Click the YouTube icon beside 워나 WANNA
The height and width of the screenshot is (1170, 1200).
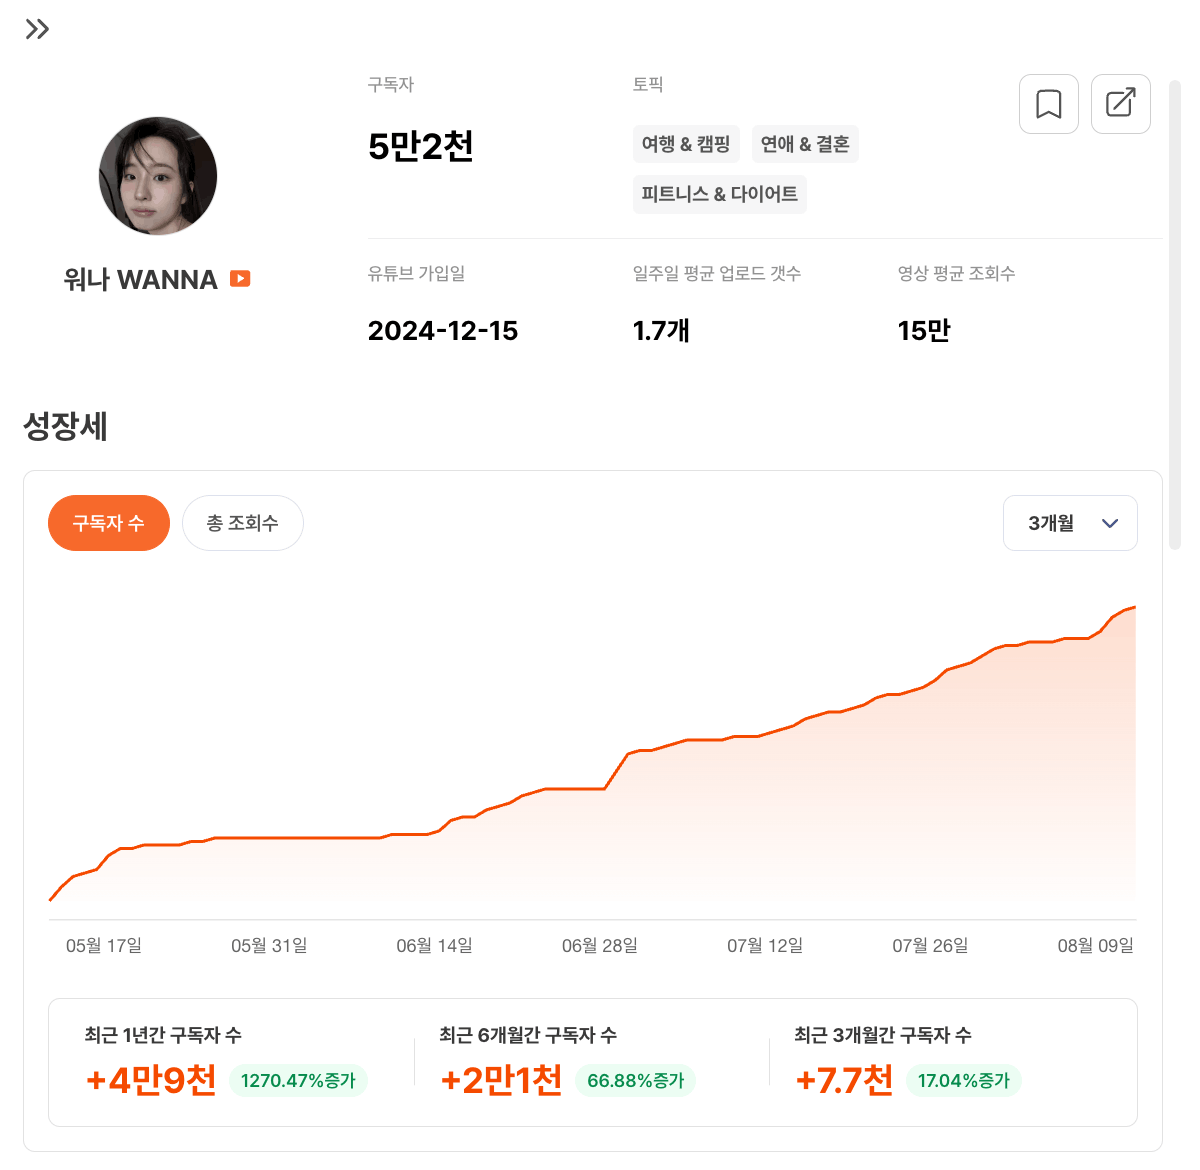[x=240, y=279]
